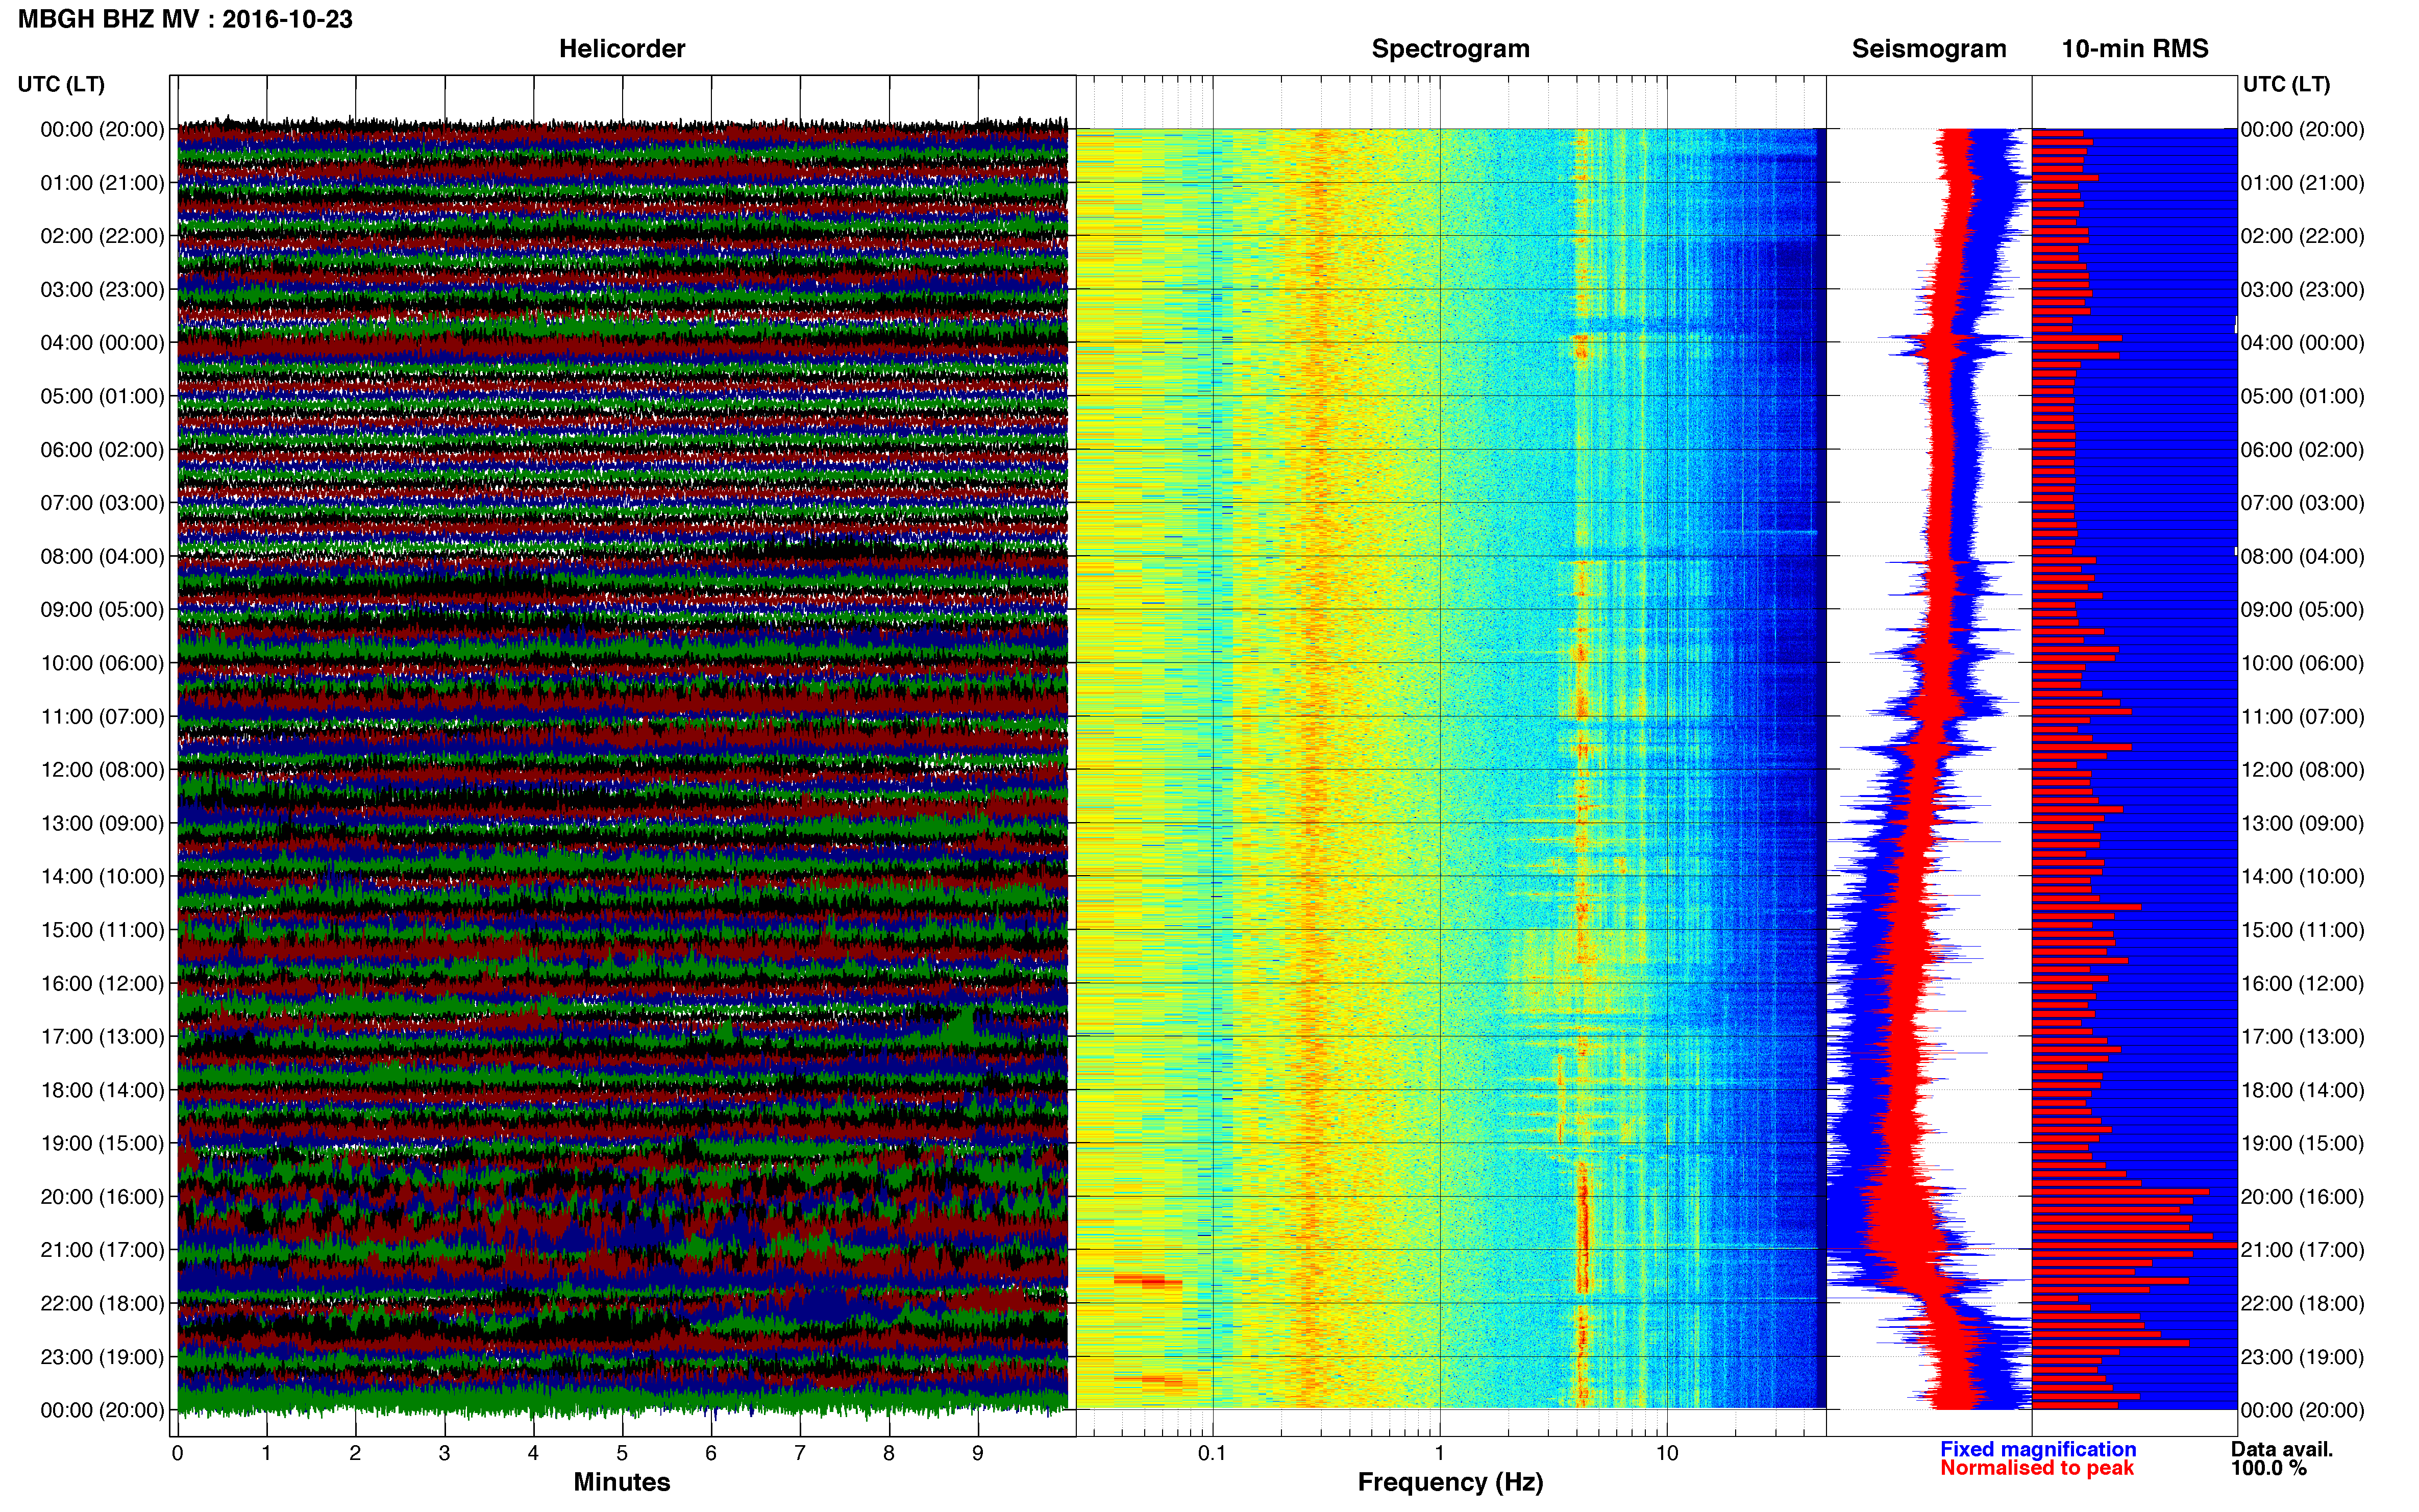The image size is (2419, 1512).
Task: Click the 'Normalised to peak' legend text
Action: 2037,1468
